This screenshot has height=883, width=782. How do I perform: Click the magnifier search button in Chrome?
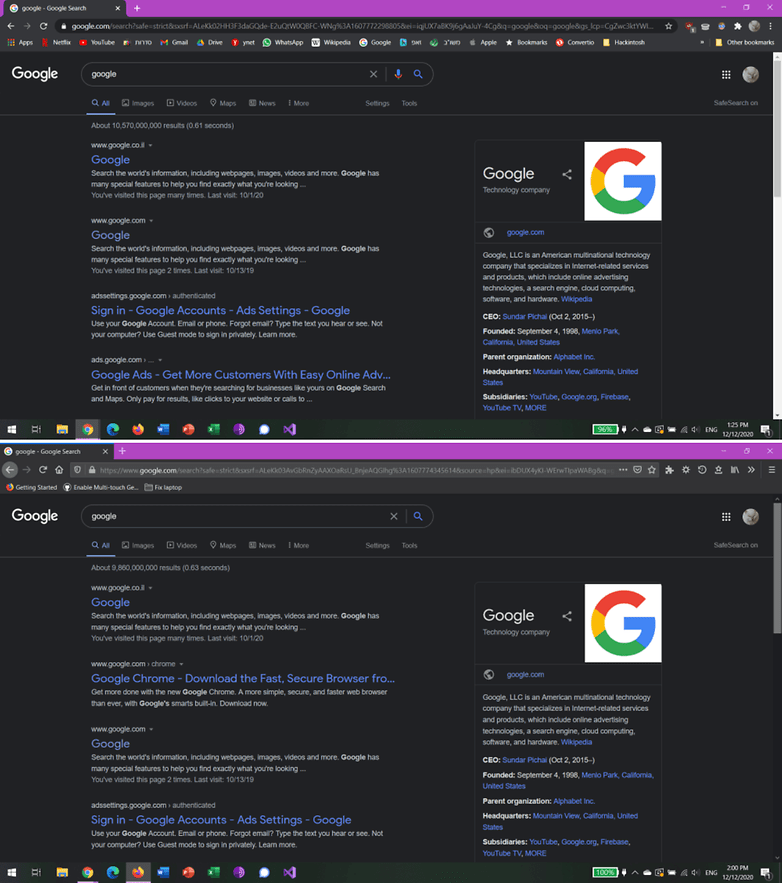tap(418, 74)
